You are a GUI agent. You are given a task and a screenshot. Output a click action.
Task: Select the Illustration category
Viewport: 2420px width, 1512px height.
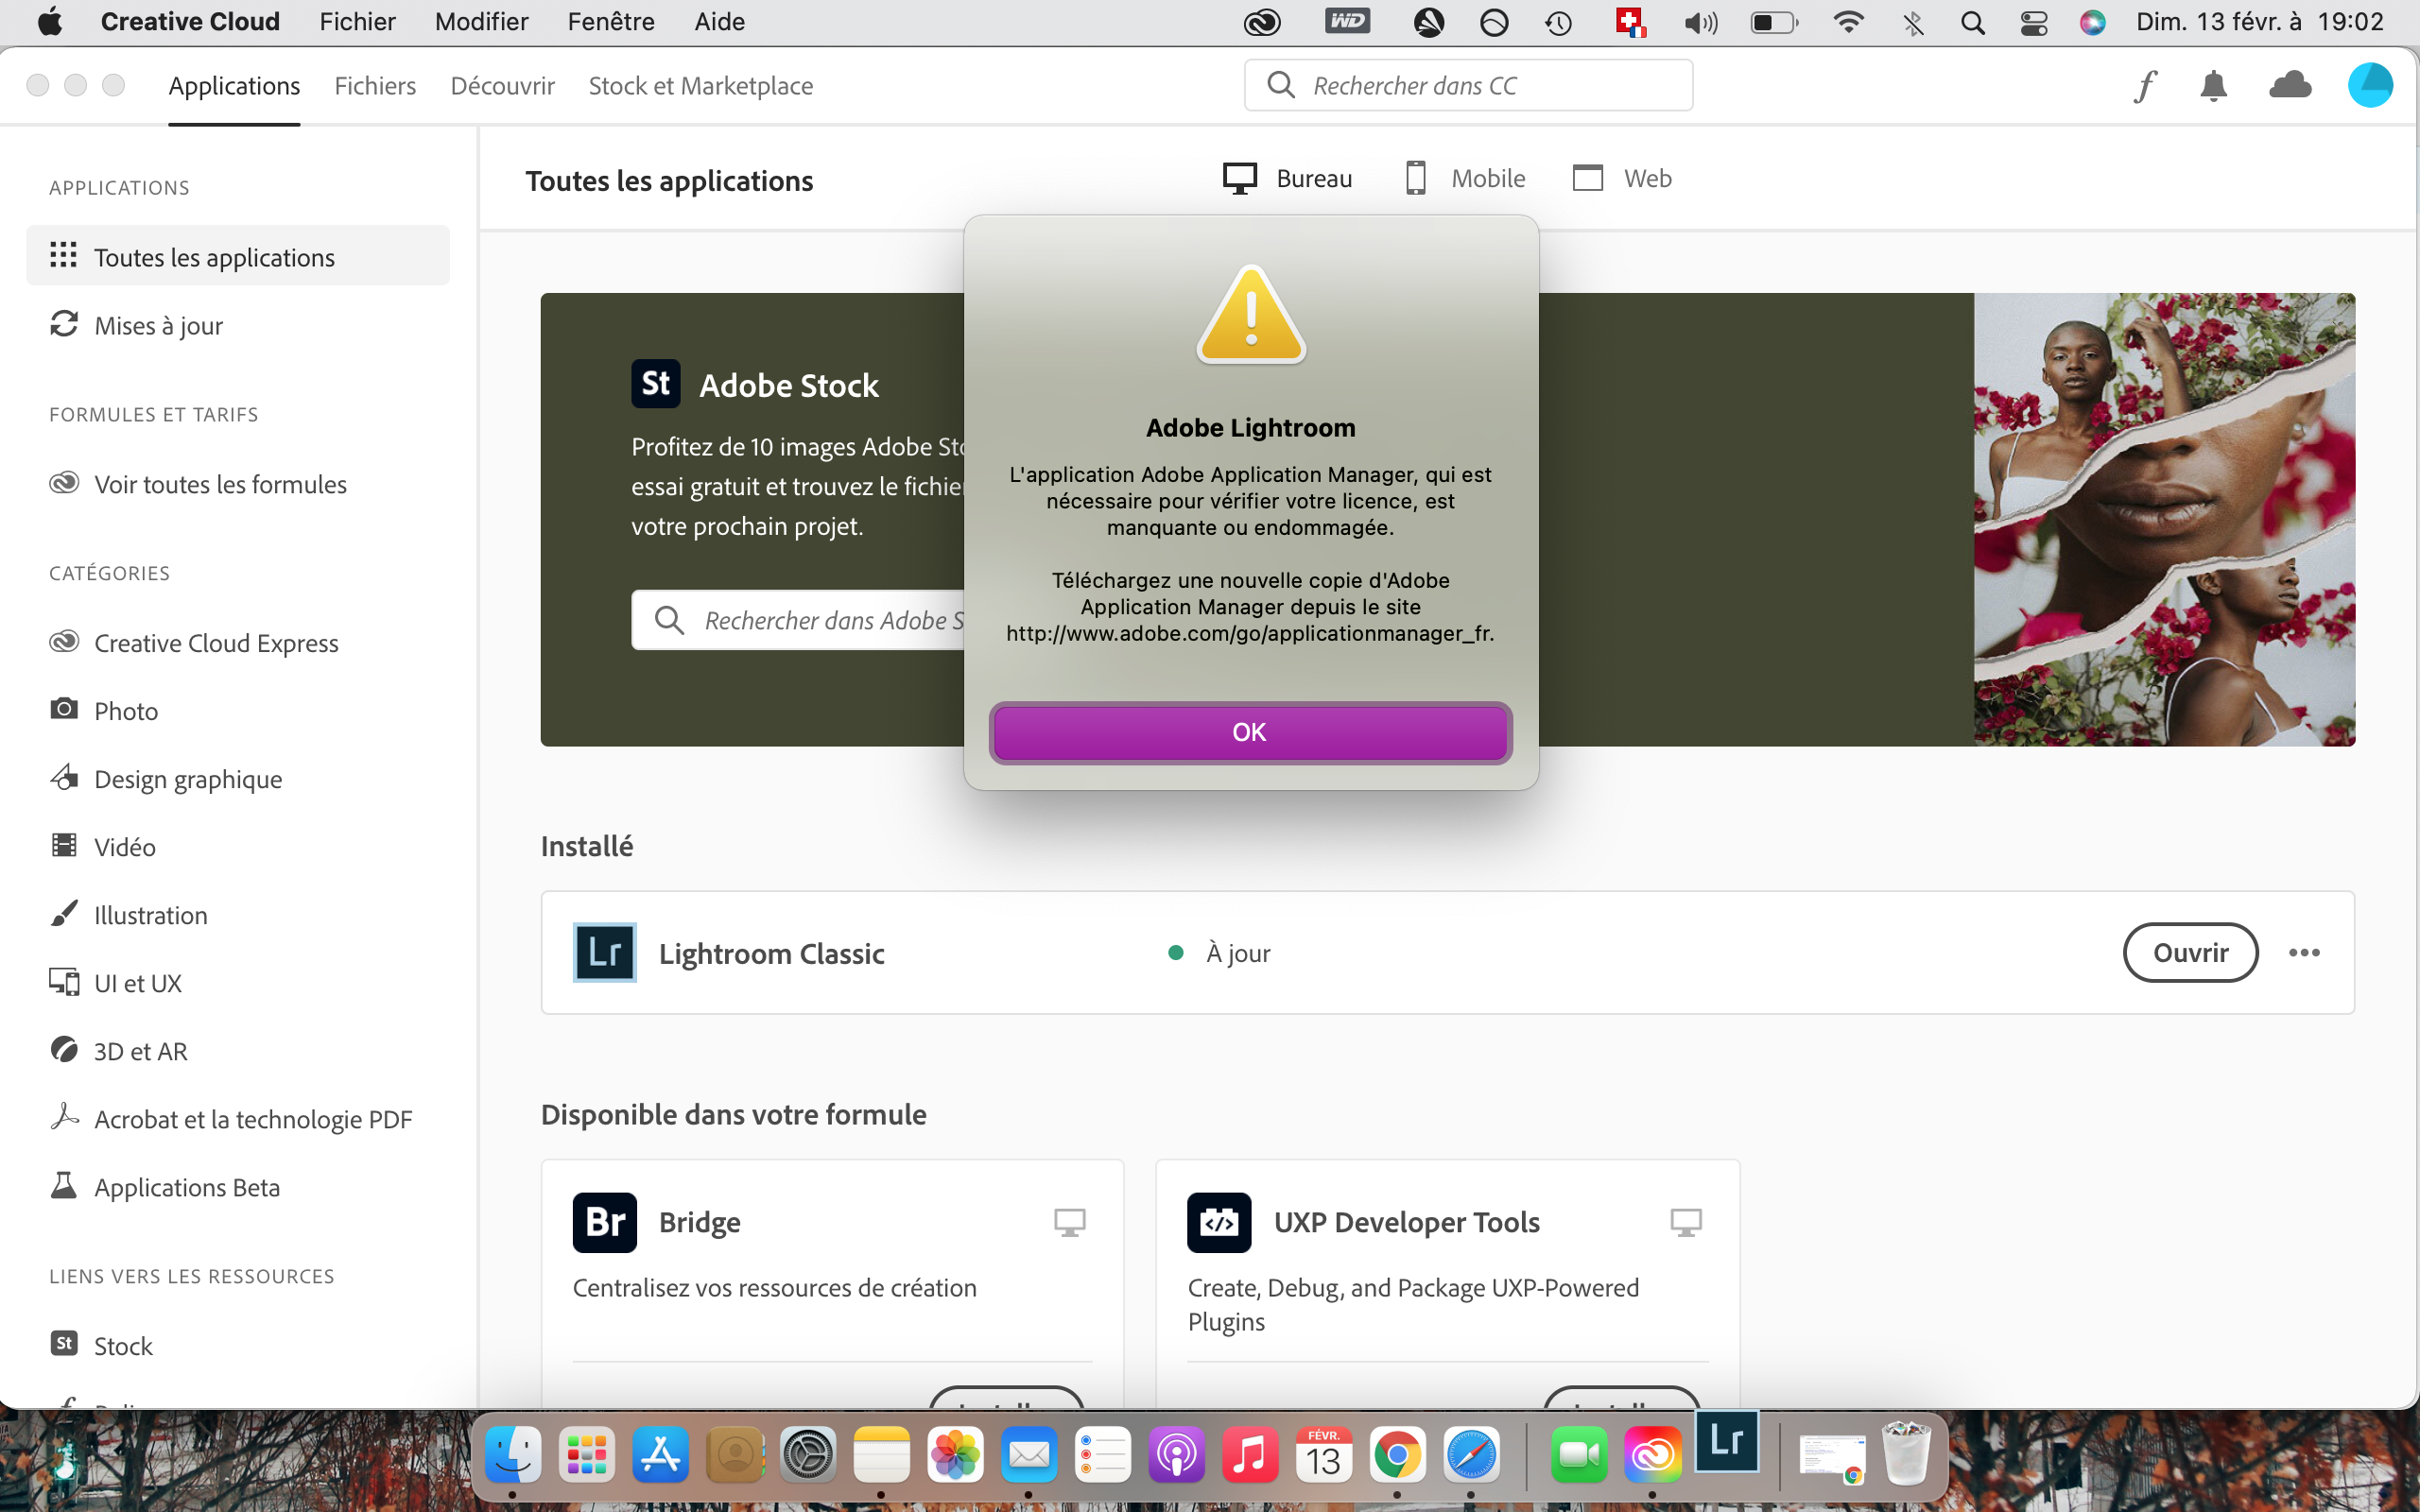[149, 914]
